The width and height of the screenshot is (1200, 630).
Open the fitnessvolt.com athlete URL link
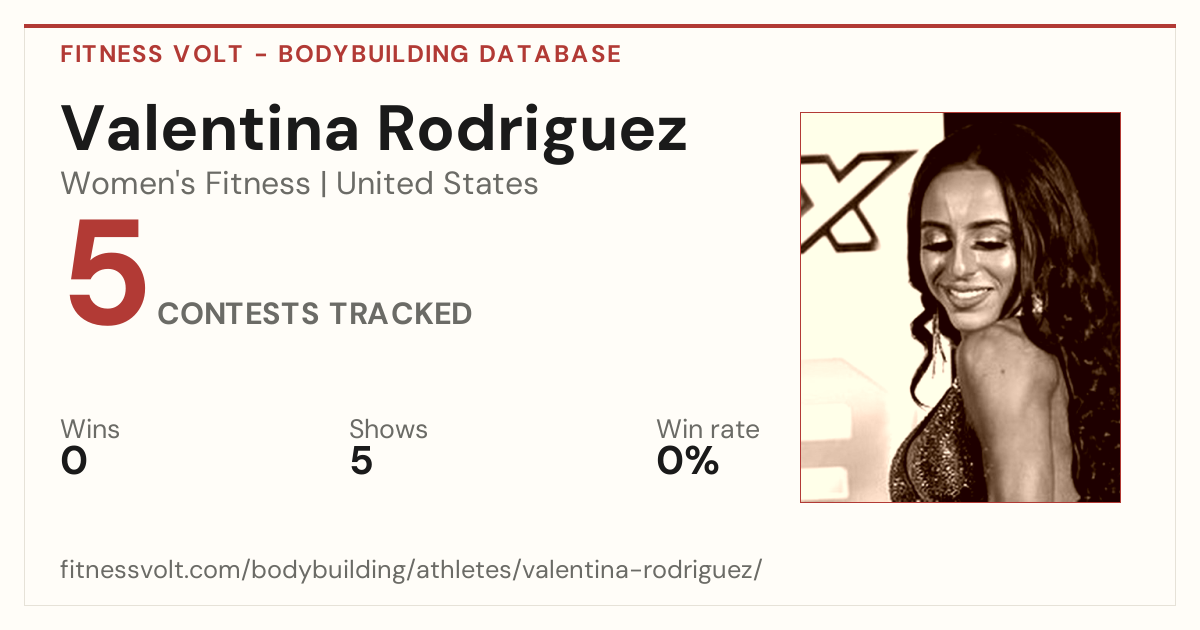[411, 570]
